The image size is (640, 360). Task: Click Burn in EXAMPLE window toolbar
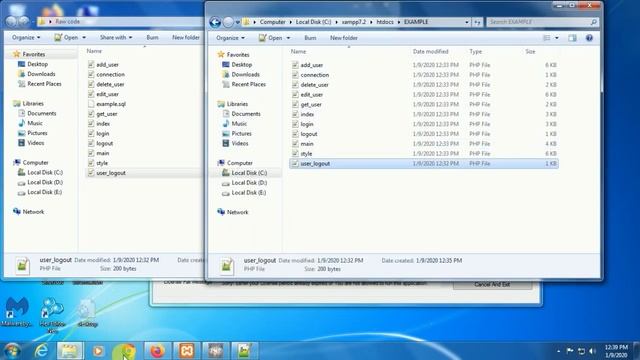[310, 38]
